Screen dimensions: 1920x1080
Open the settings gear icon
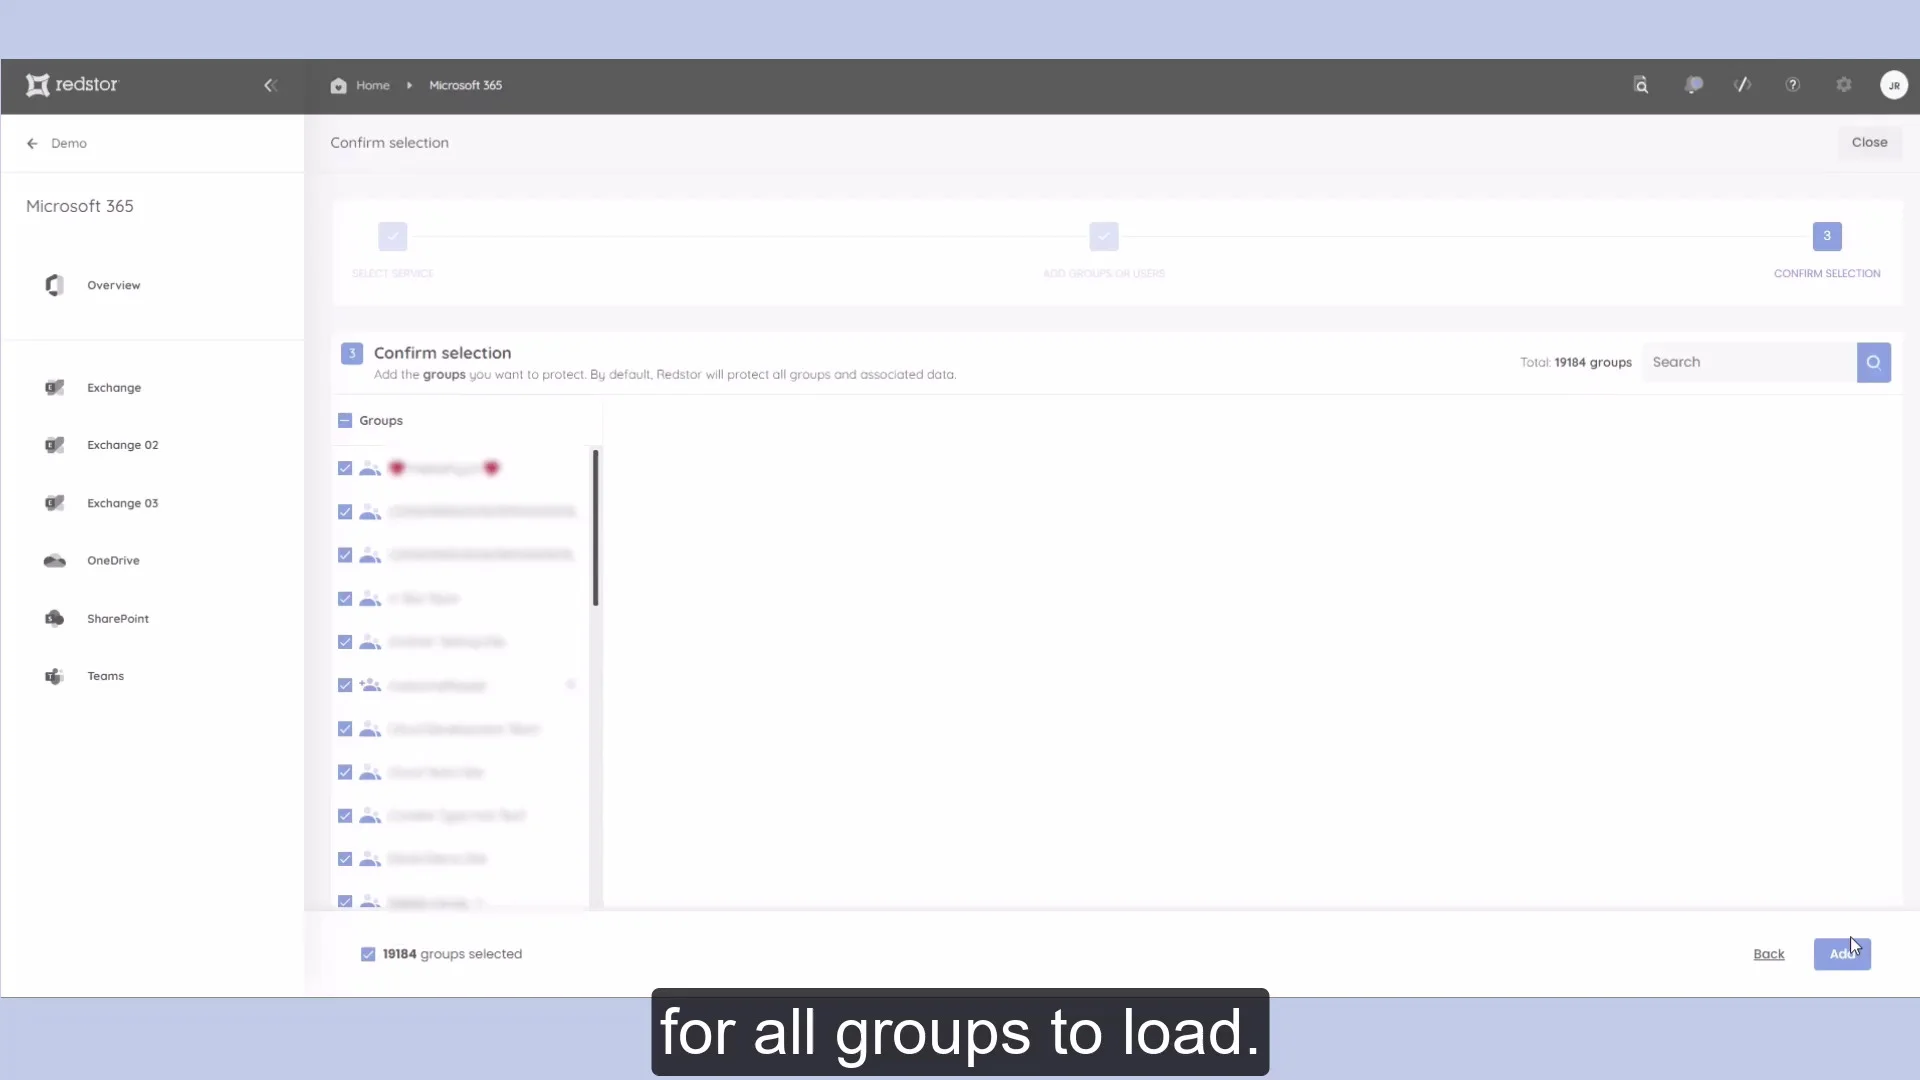(x=1844, y=86)
